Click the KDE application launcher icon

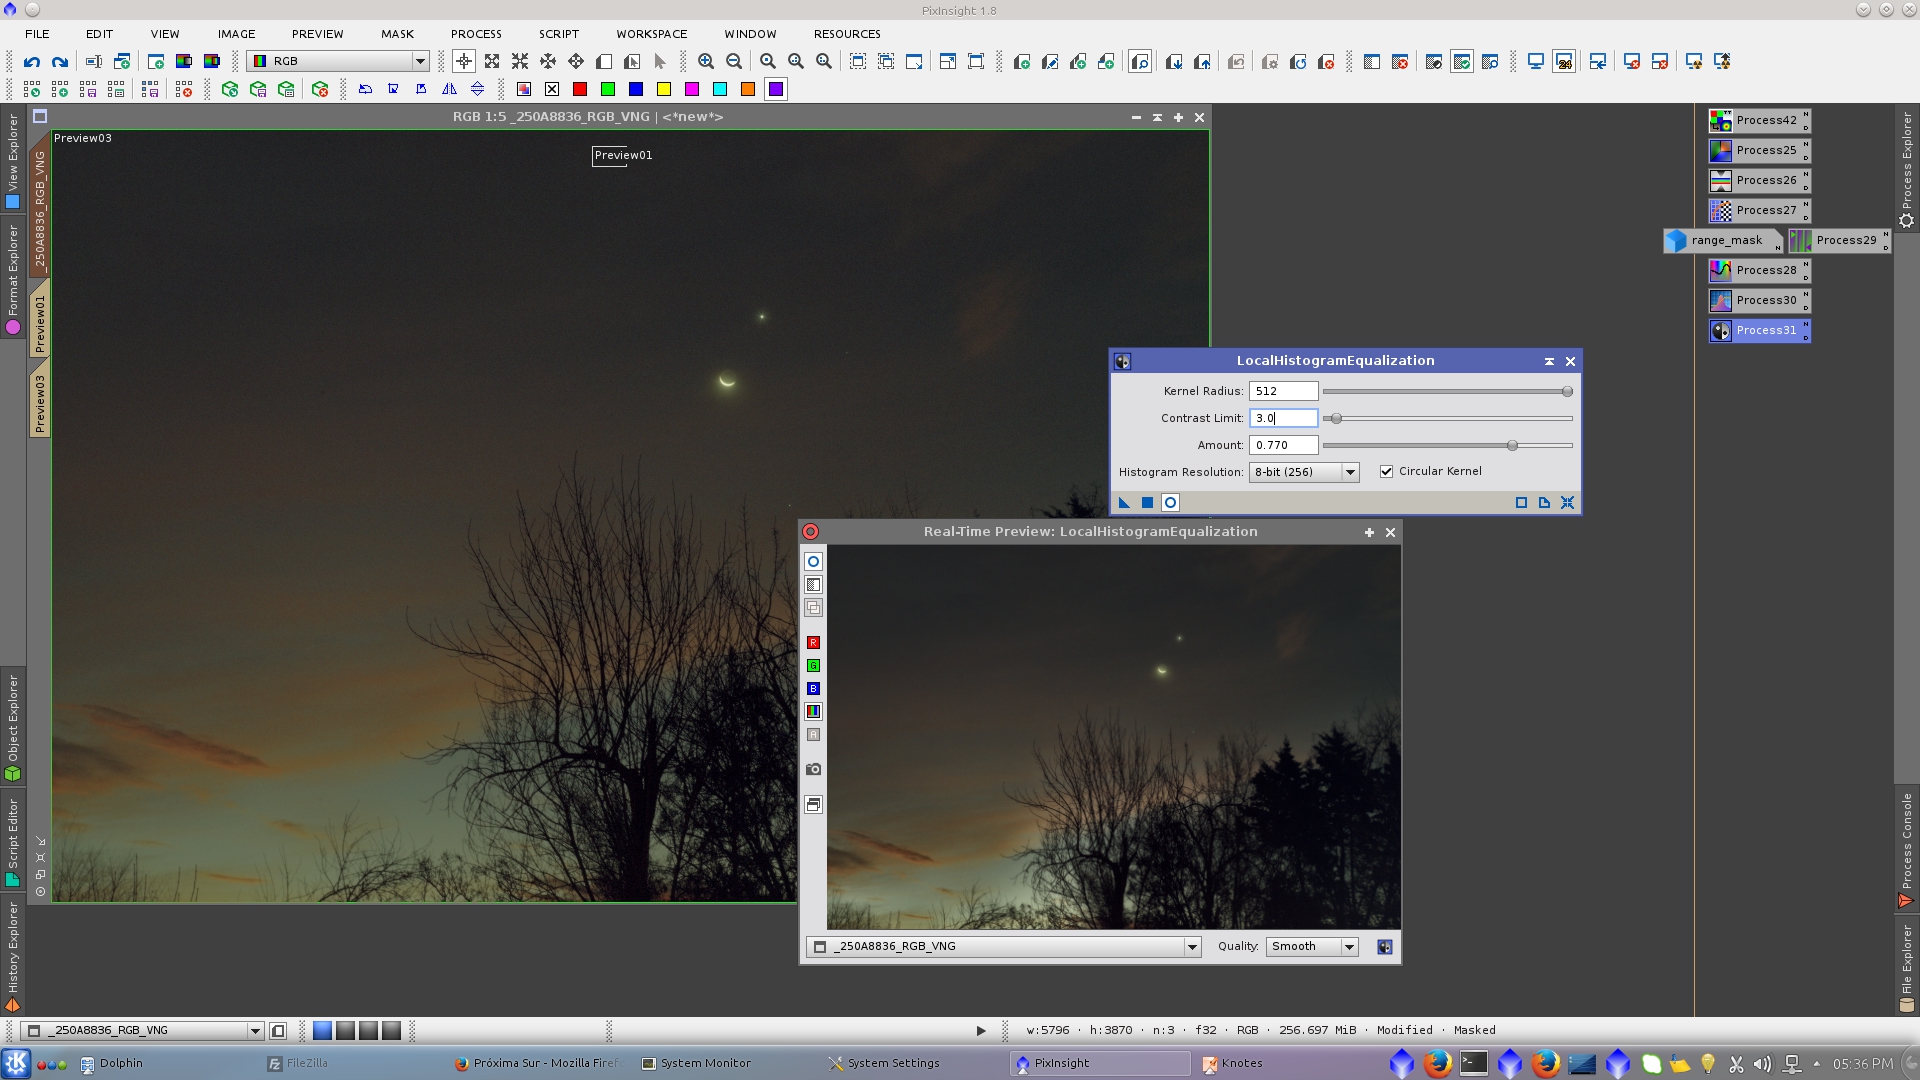[x=16, y=1063]
